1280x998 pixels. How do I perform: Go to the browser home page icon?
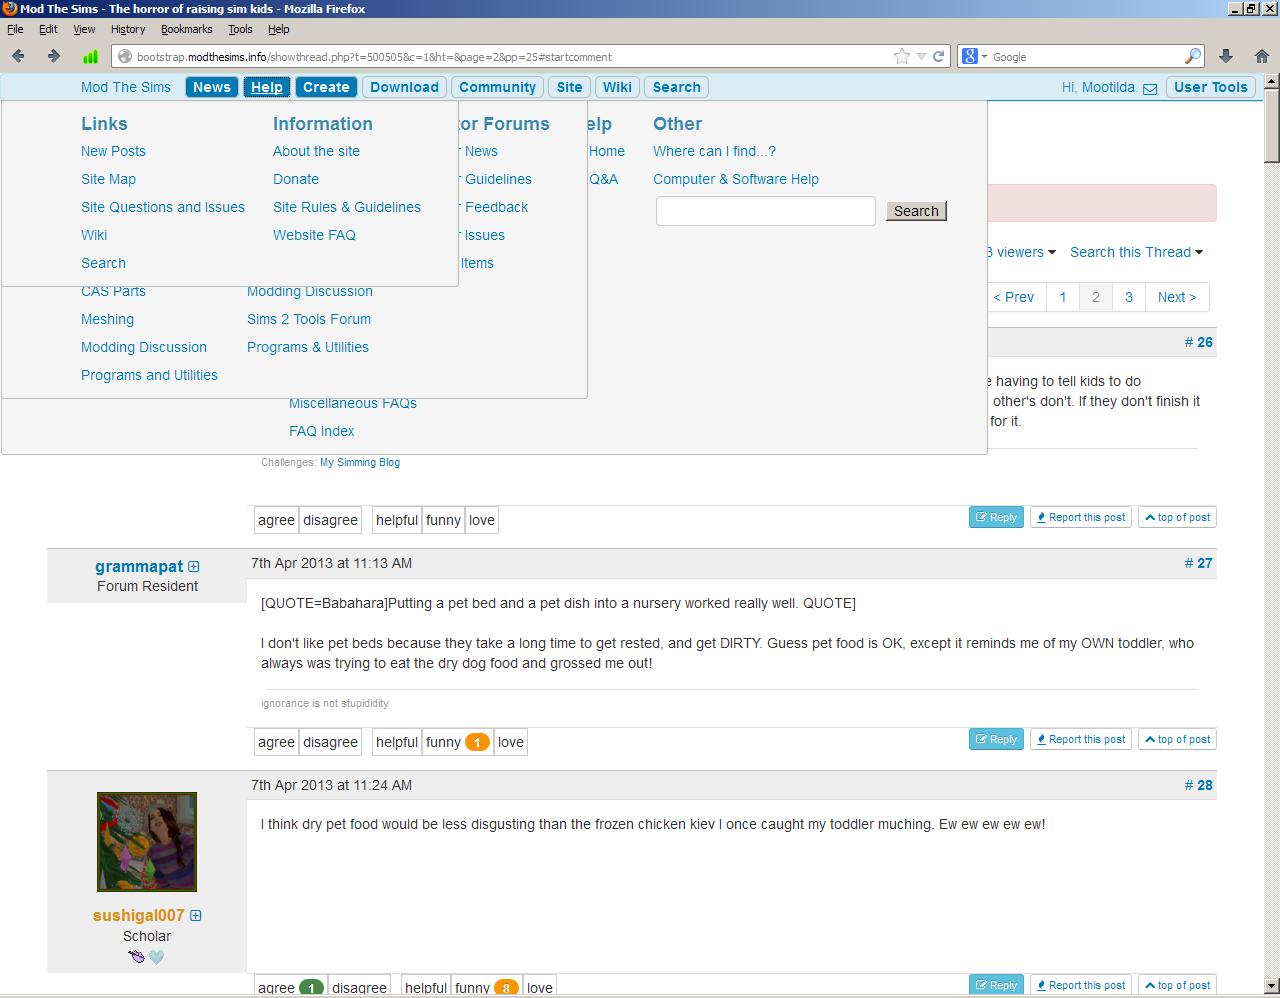pyautogui.click(x=1261, y=57)
